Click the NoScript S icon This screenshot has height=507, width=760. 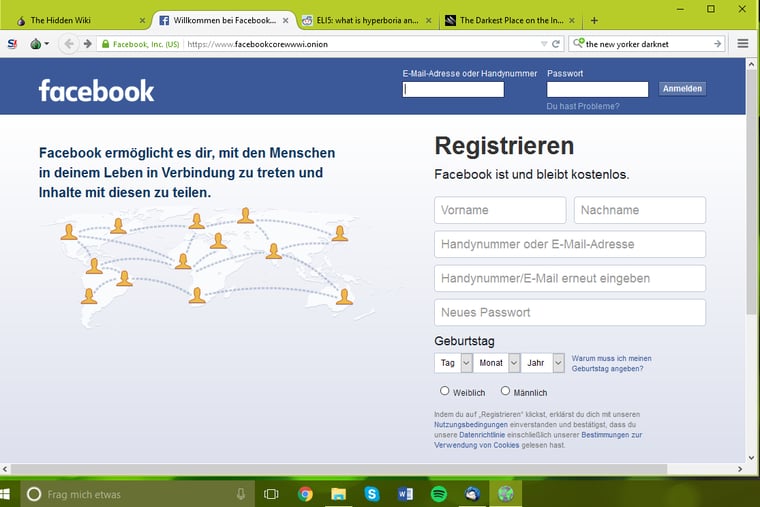(12, 44)
